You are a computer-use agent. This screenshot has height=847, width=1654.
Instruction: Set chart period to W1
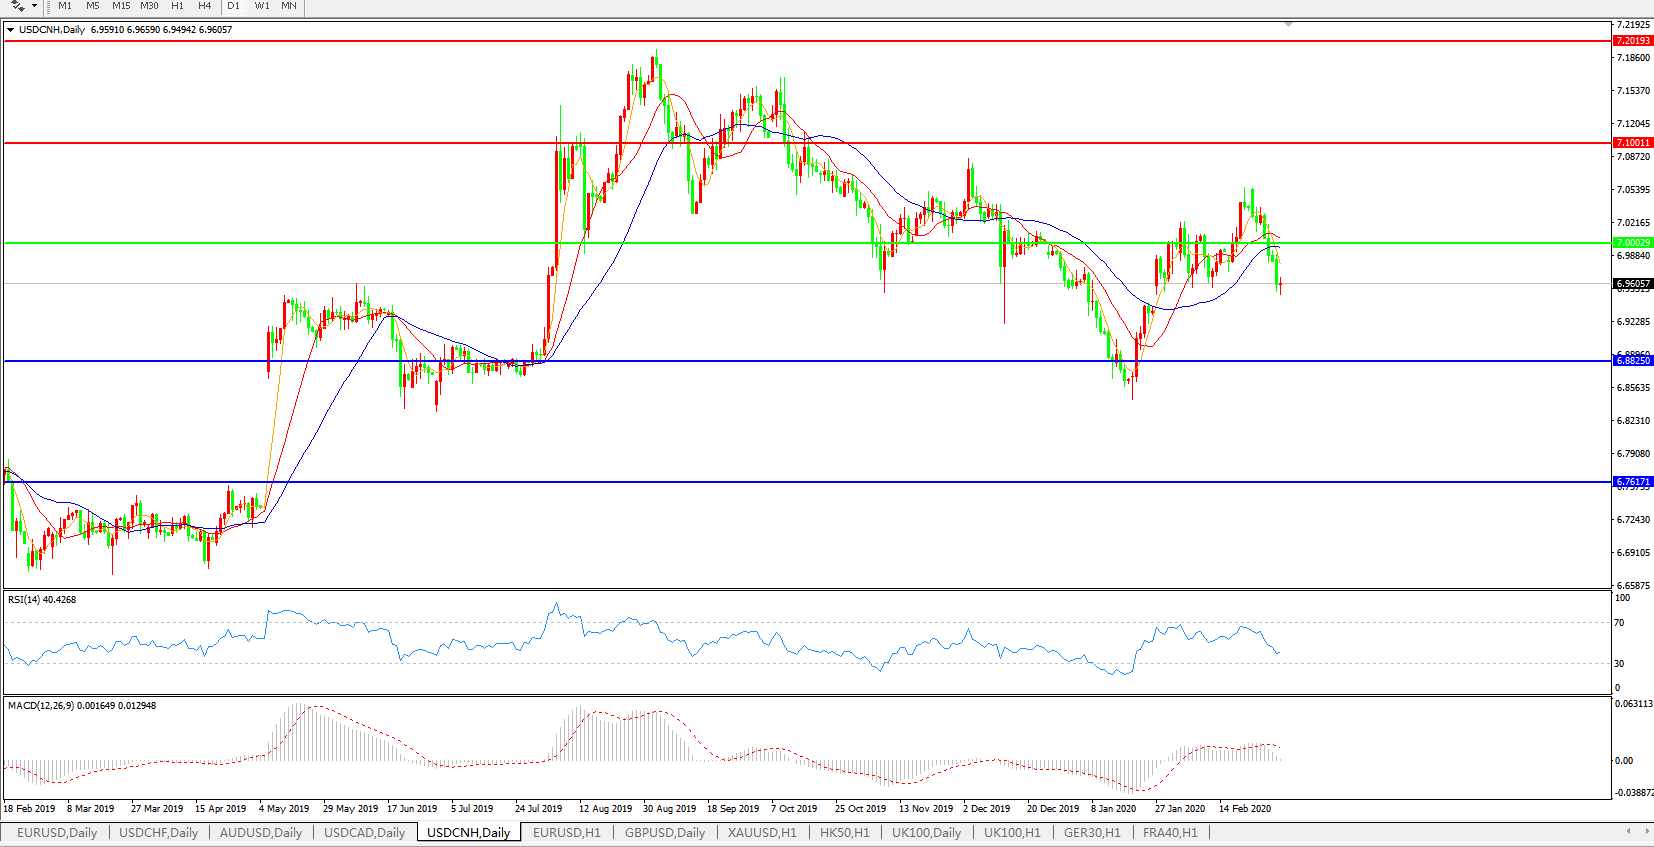[x=262, y=6]
